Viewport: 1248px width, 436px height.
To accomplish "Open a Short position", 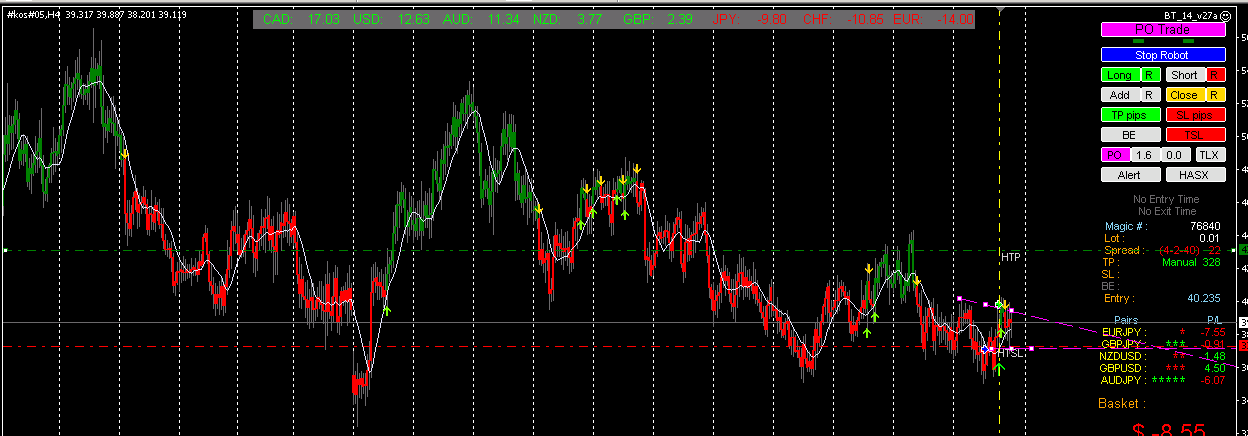I will 1184,75.
